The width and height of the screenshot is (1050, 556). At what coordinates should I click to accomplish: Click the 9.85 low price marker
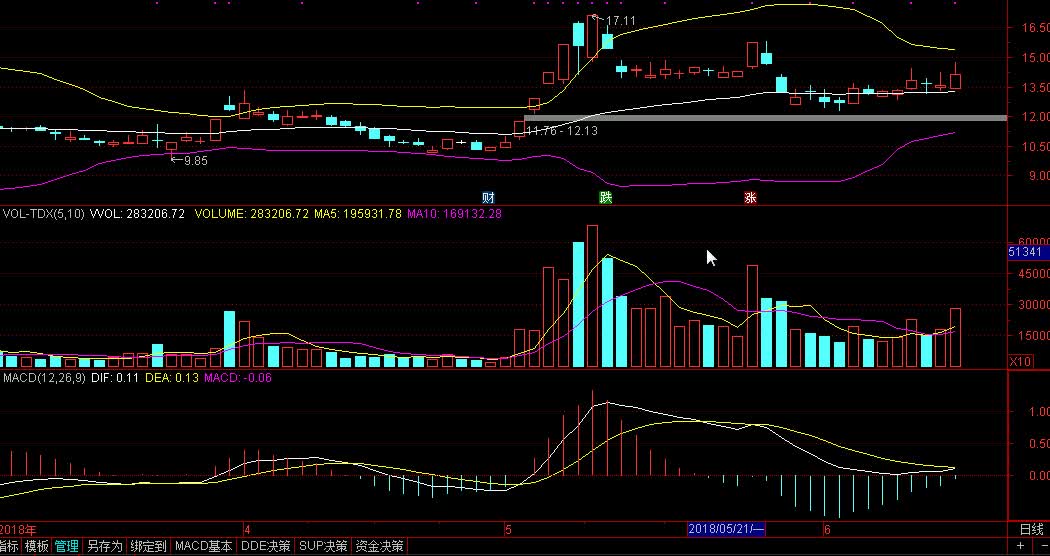point(195,160)
